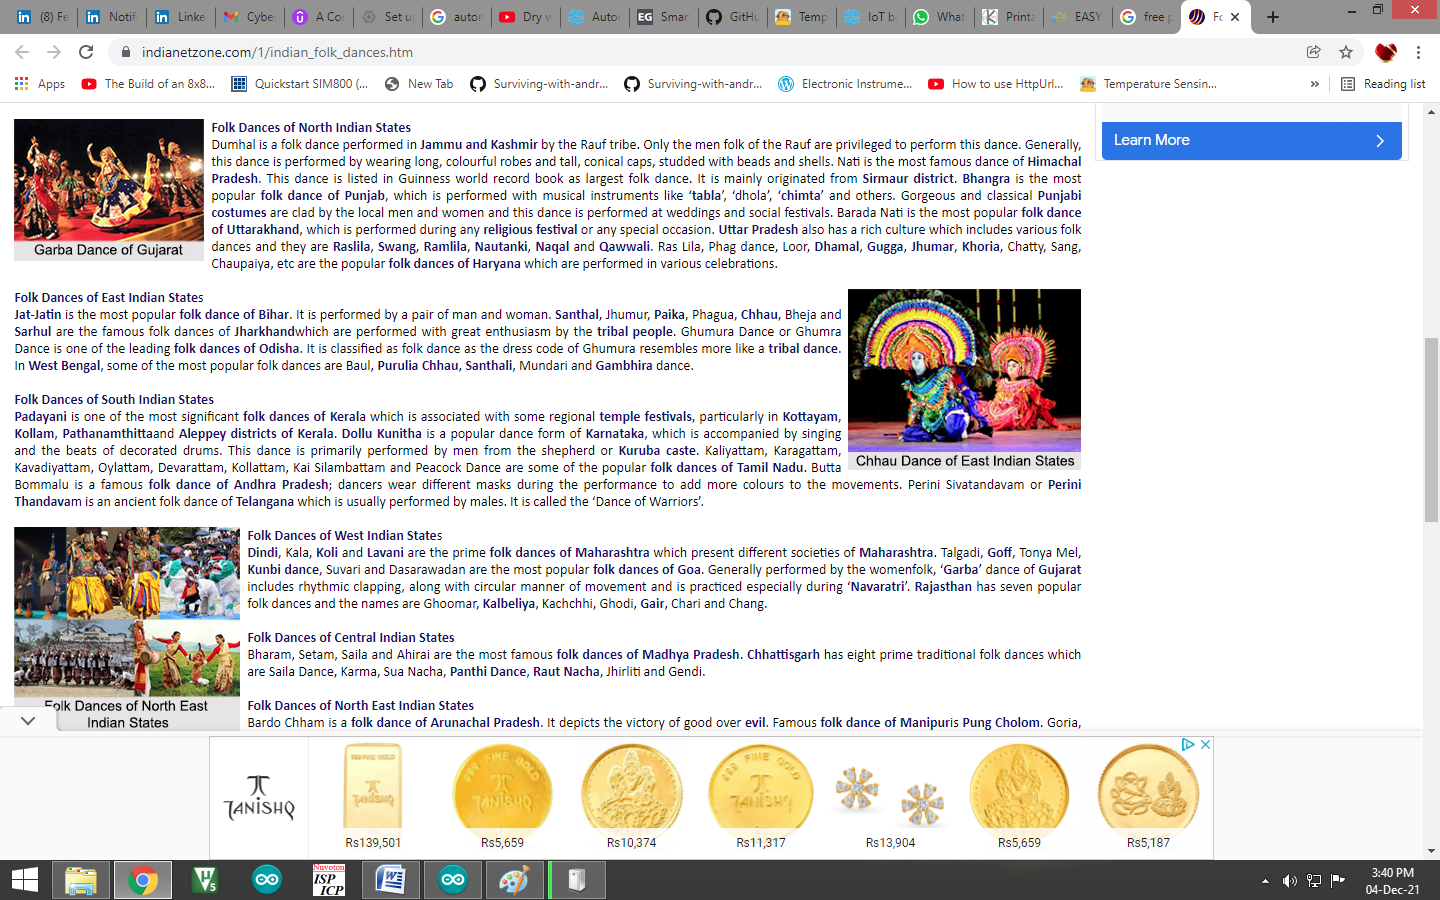This screenshot has height=900, width=1440.
Task: Go forward to next page
Action: click(x=54, y=52)
